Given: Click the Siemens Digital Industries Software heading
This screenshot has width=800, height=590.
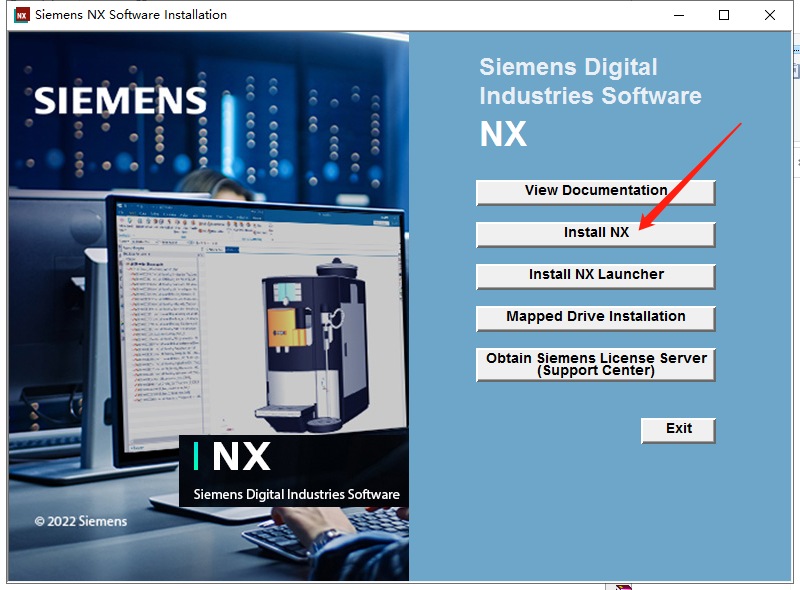Looking at the screenshot, I should [x=588, y=81].
